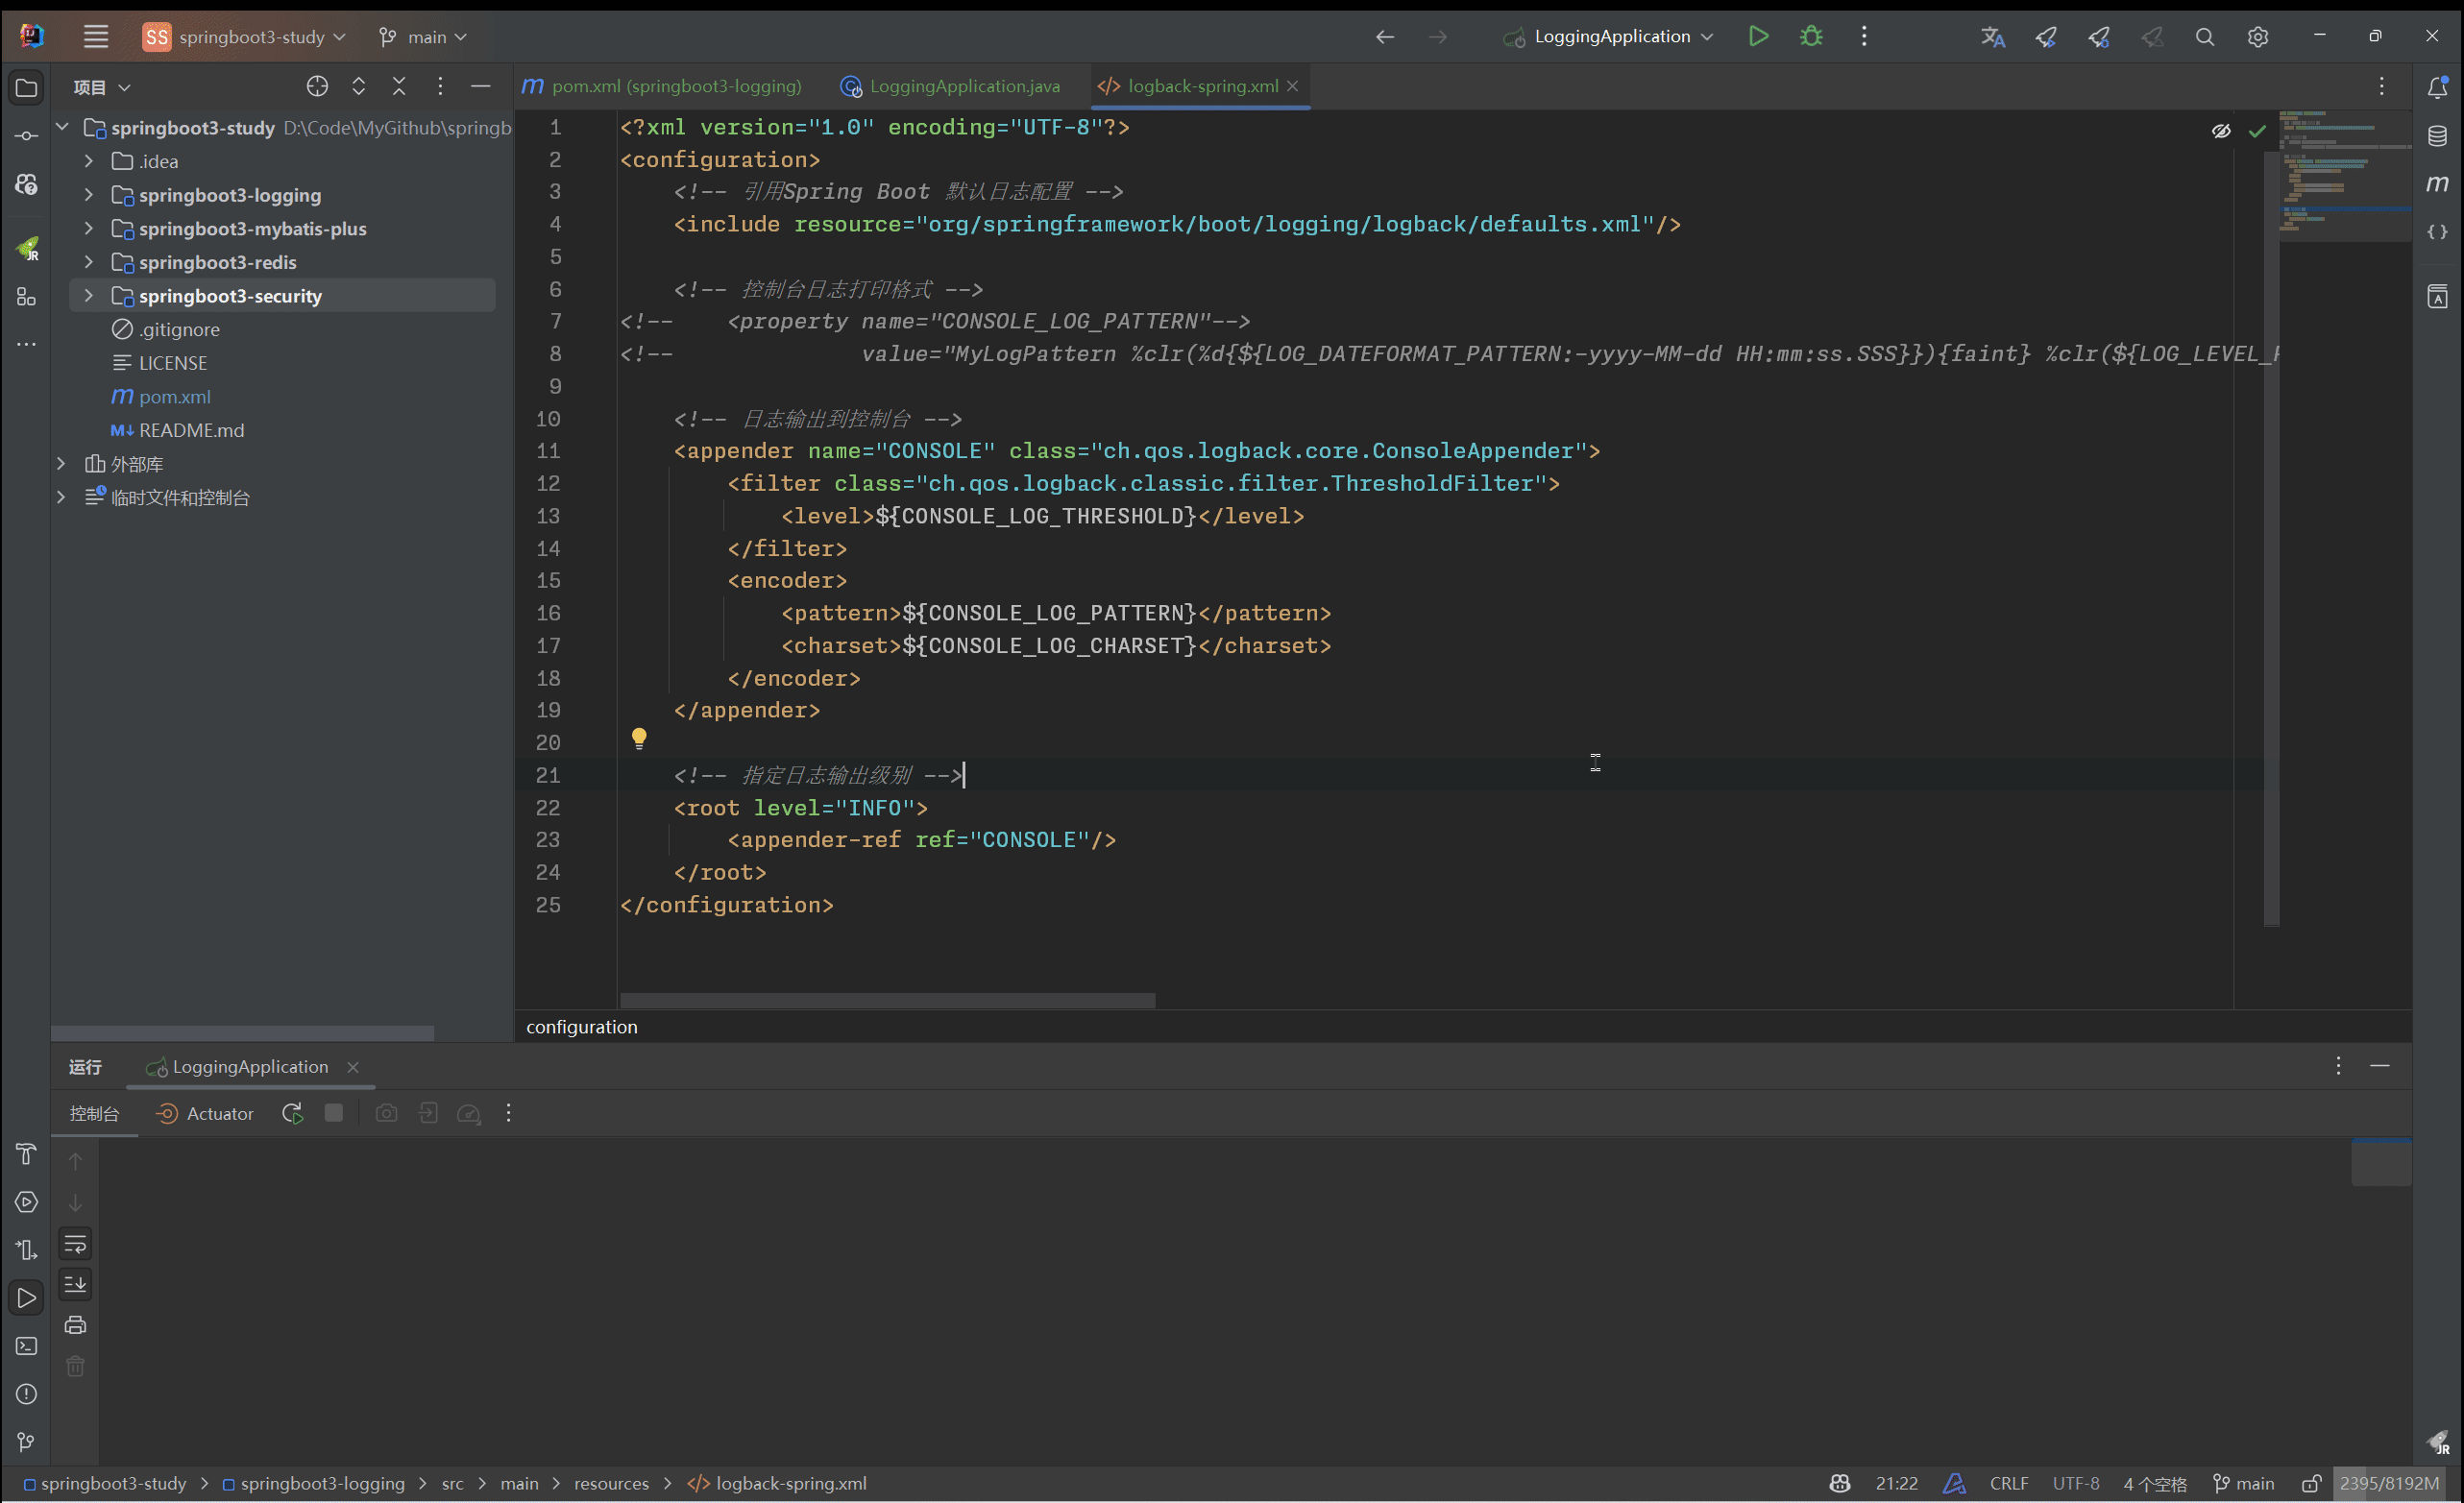Toggle soft-wrap in the console output
This screenshot has height=1503, width=2464.
(76, 1244)
